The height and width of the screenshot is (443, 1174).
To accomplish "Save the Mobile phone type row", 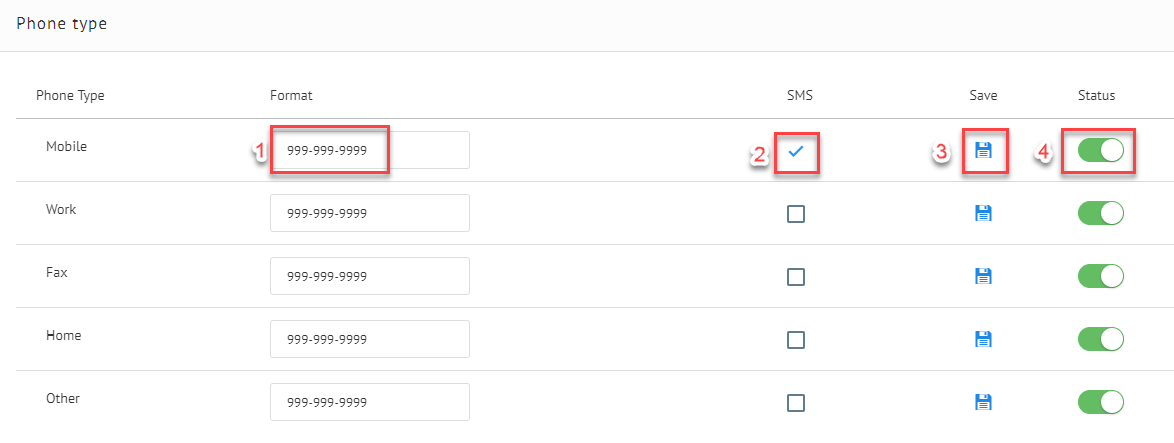I will 983,150.
